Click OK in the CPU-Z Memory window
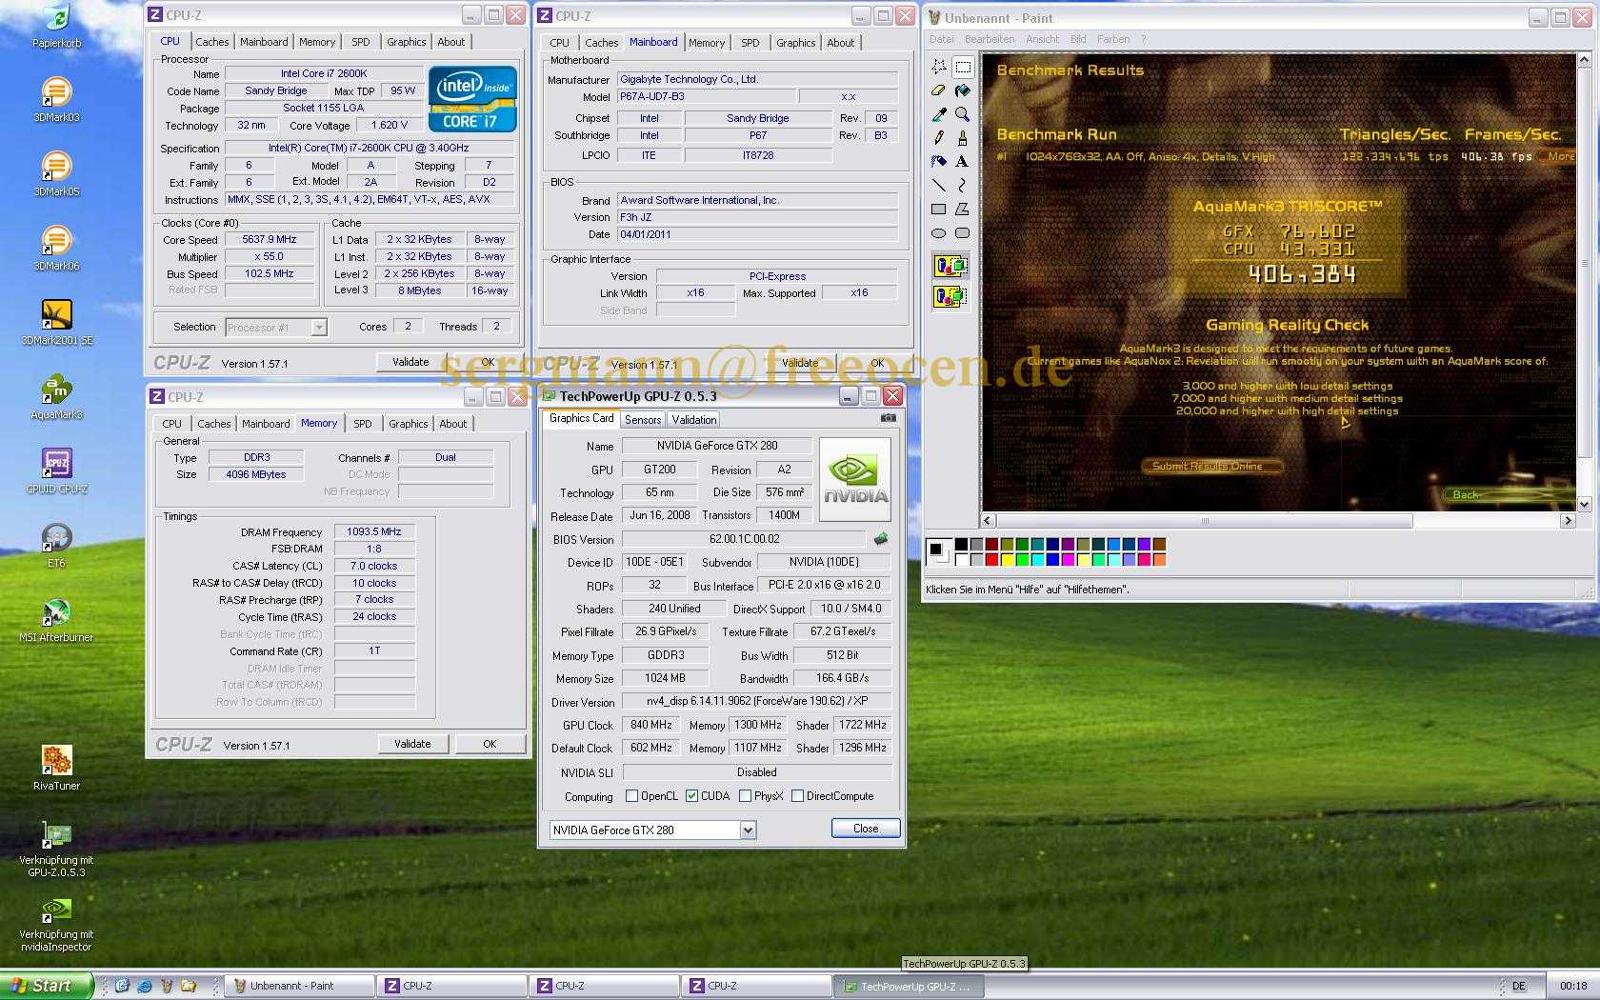The height and width of the screenshot is (1000, 1600). (489, 744)
